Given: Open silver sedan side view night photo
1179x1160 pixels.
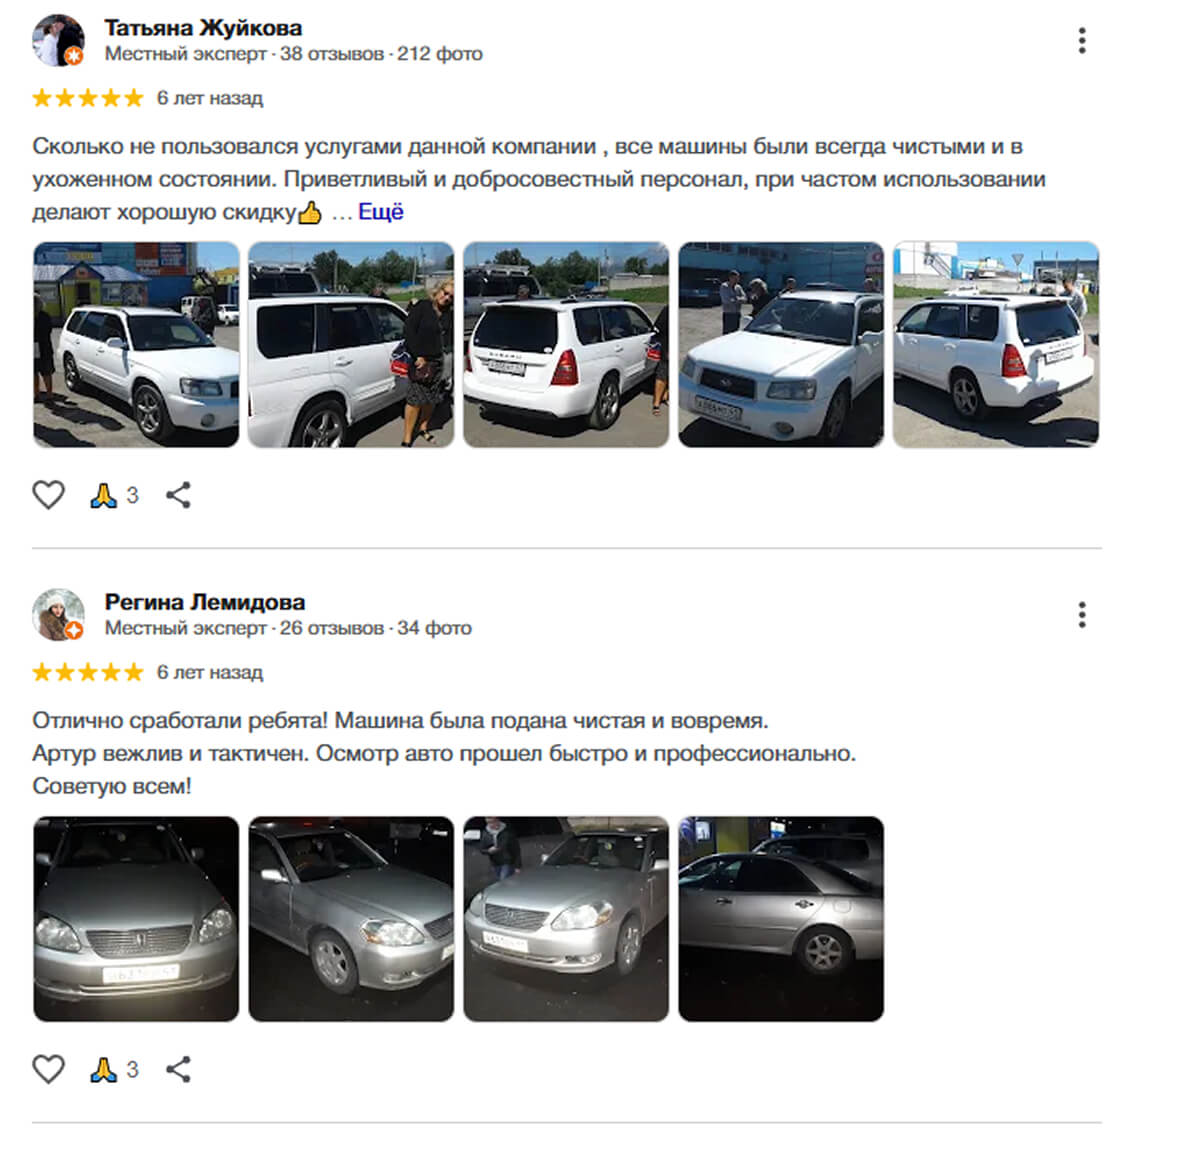Looking at the screenshot, I should pyautogui.click(x=781, y=919).
